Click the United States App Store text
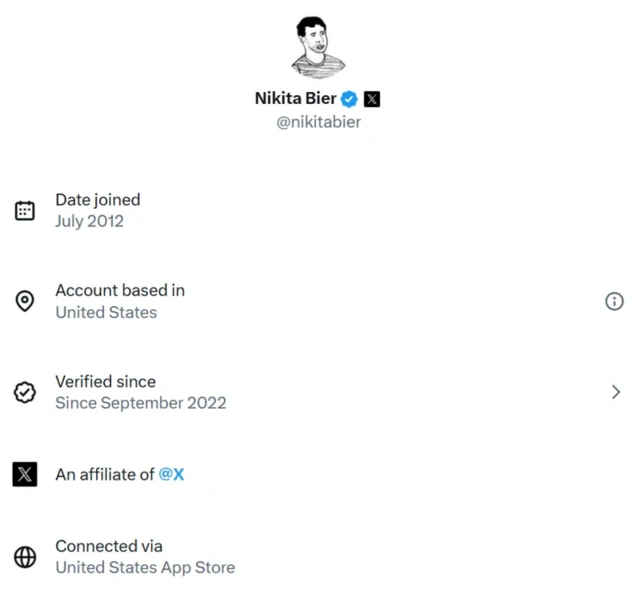This screenshot has height=614, width=640. (145, 567)
